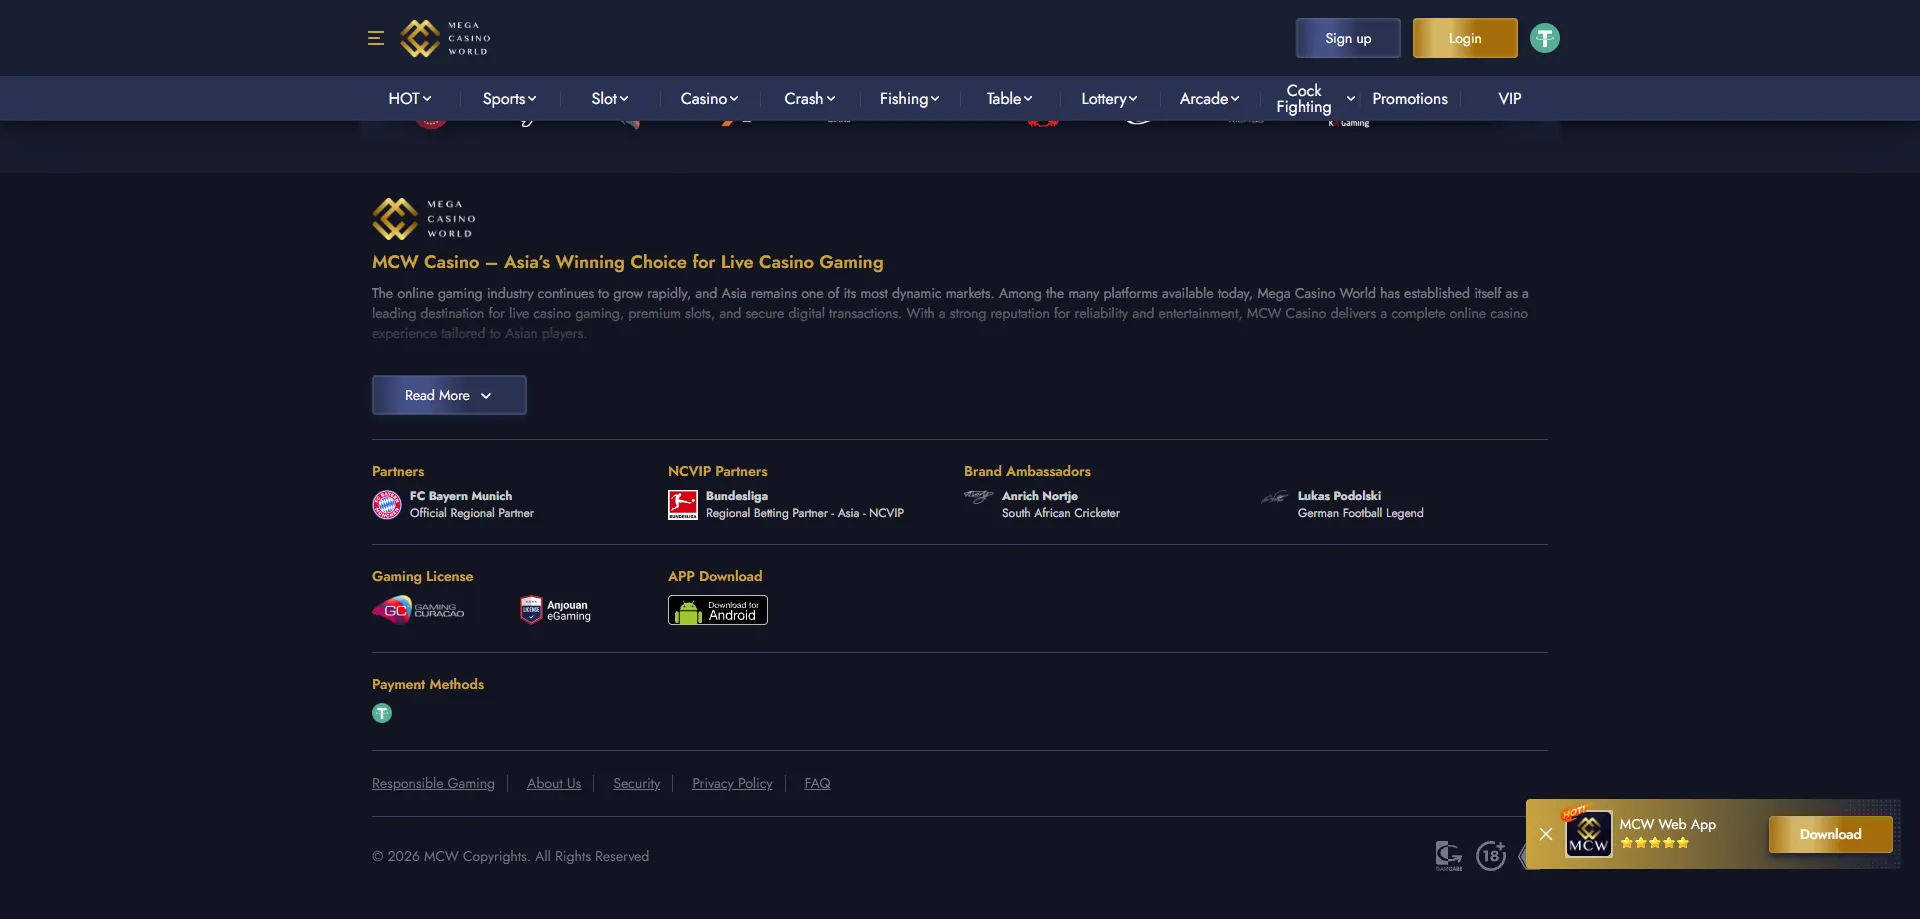Click the Sign up button

(1348, 38)
